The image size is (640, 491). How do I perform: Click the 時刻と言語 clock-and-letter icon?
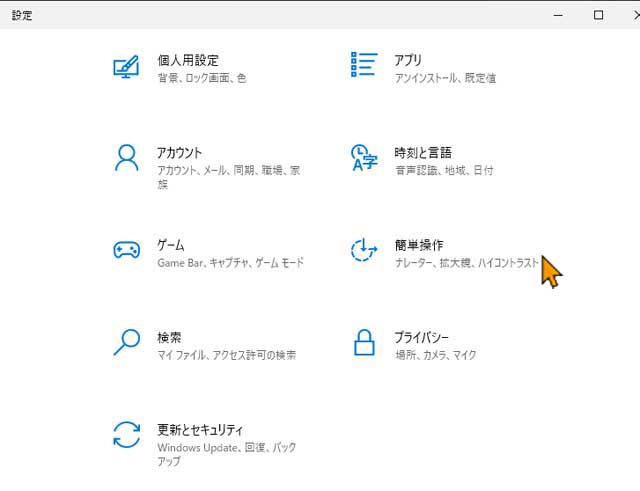click(363, 159)
